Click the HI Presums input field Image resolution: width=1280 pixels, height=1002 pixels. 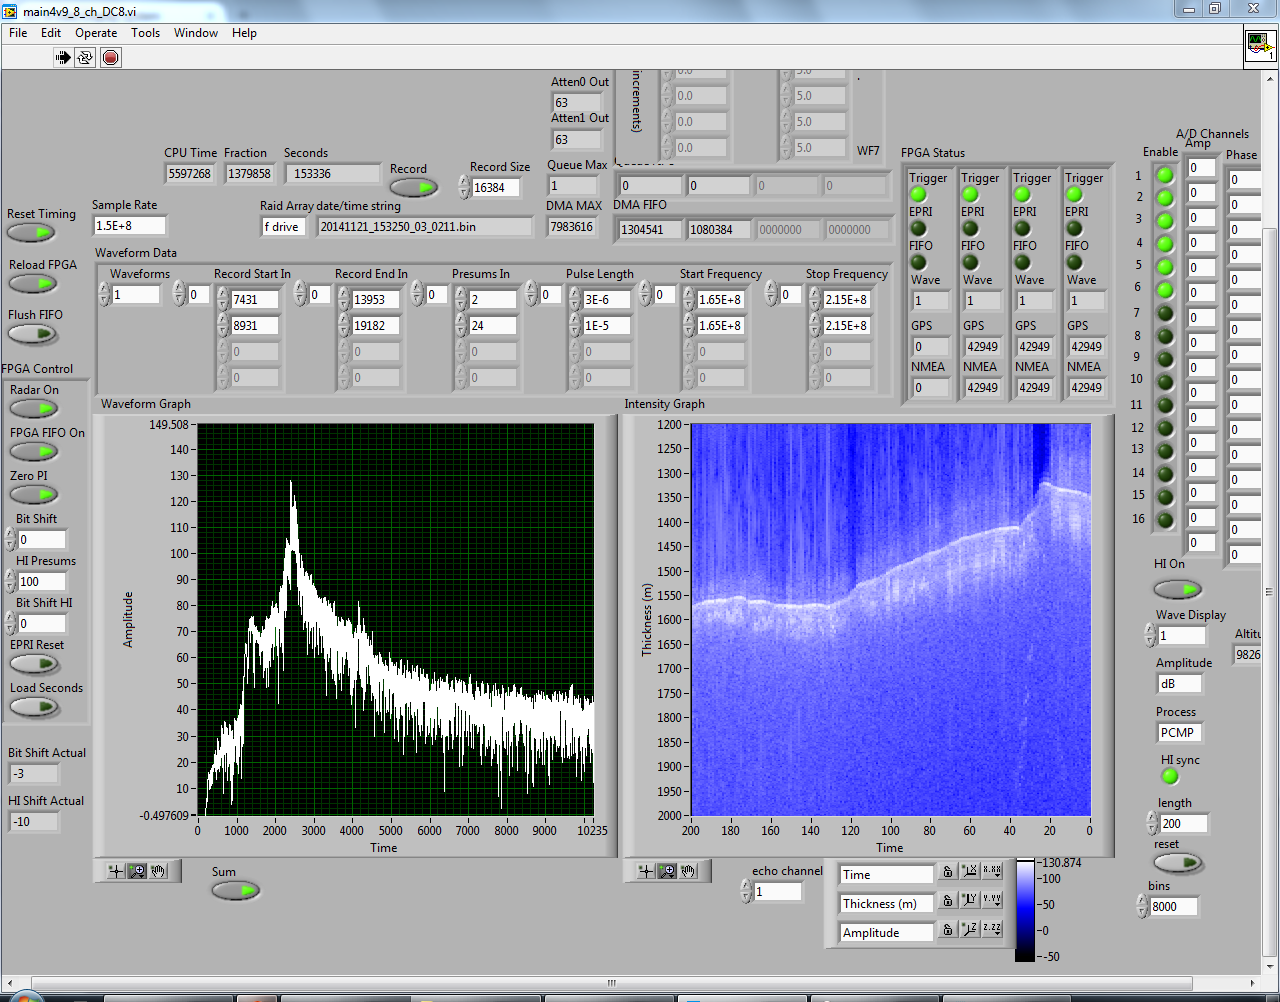(x=41, y=582)
